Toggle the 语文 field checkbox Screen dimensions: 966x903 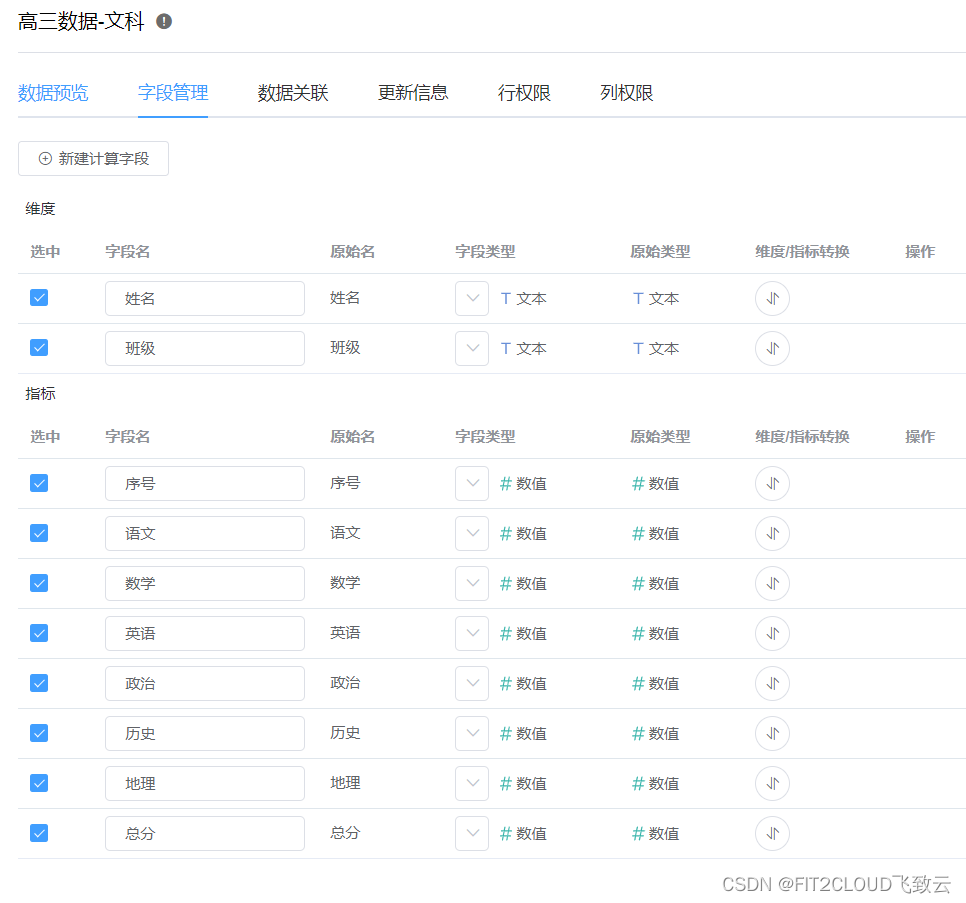(x=39, y=533)
